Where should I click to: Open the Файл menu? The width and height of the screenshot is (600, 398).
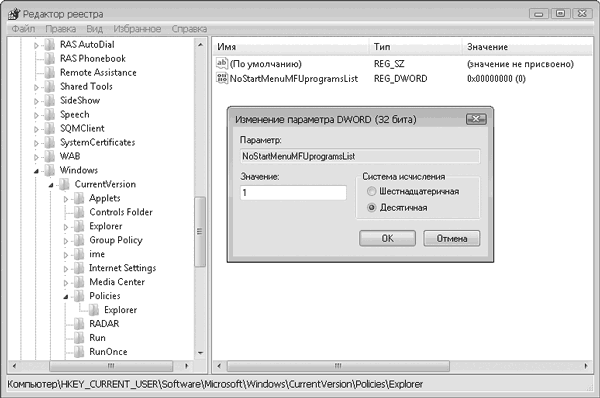[x=23, y=29]
